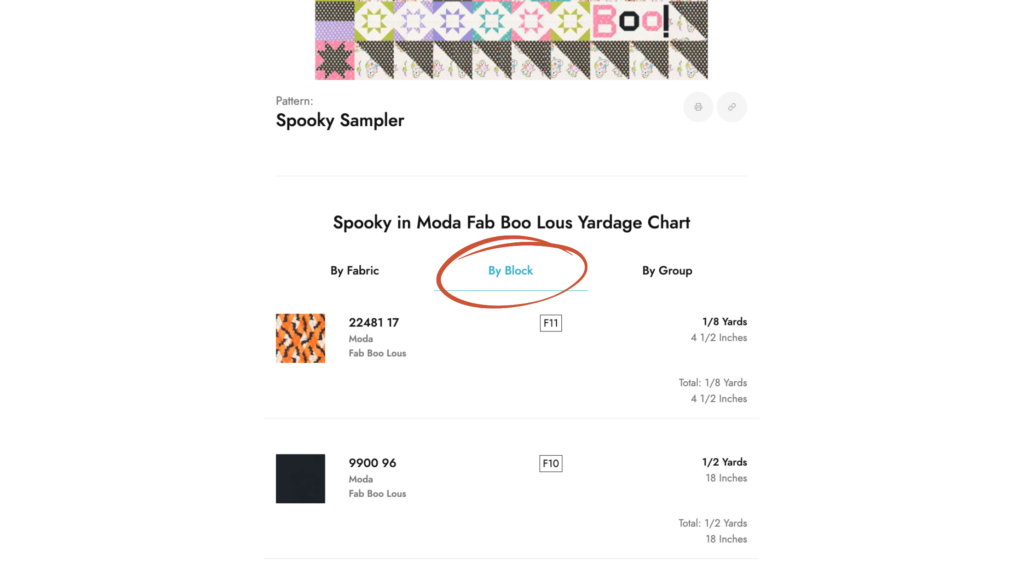Click the print icon button
The image size is (1024, 576).
(x=698, y=107)
